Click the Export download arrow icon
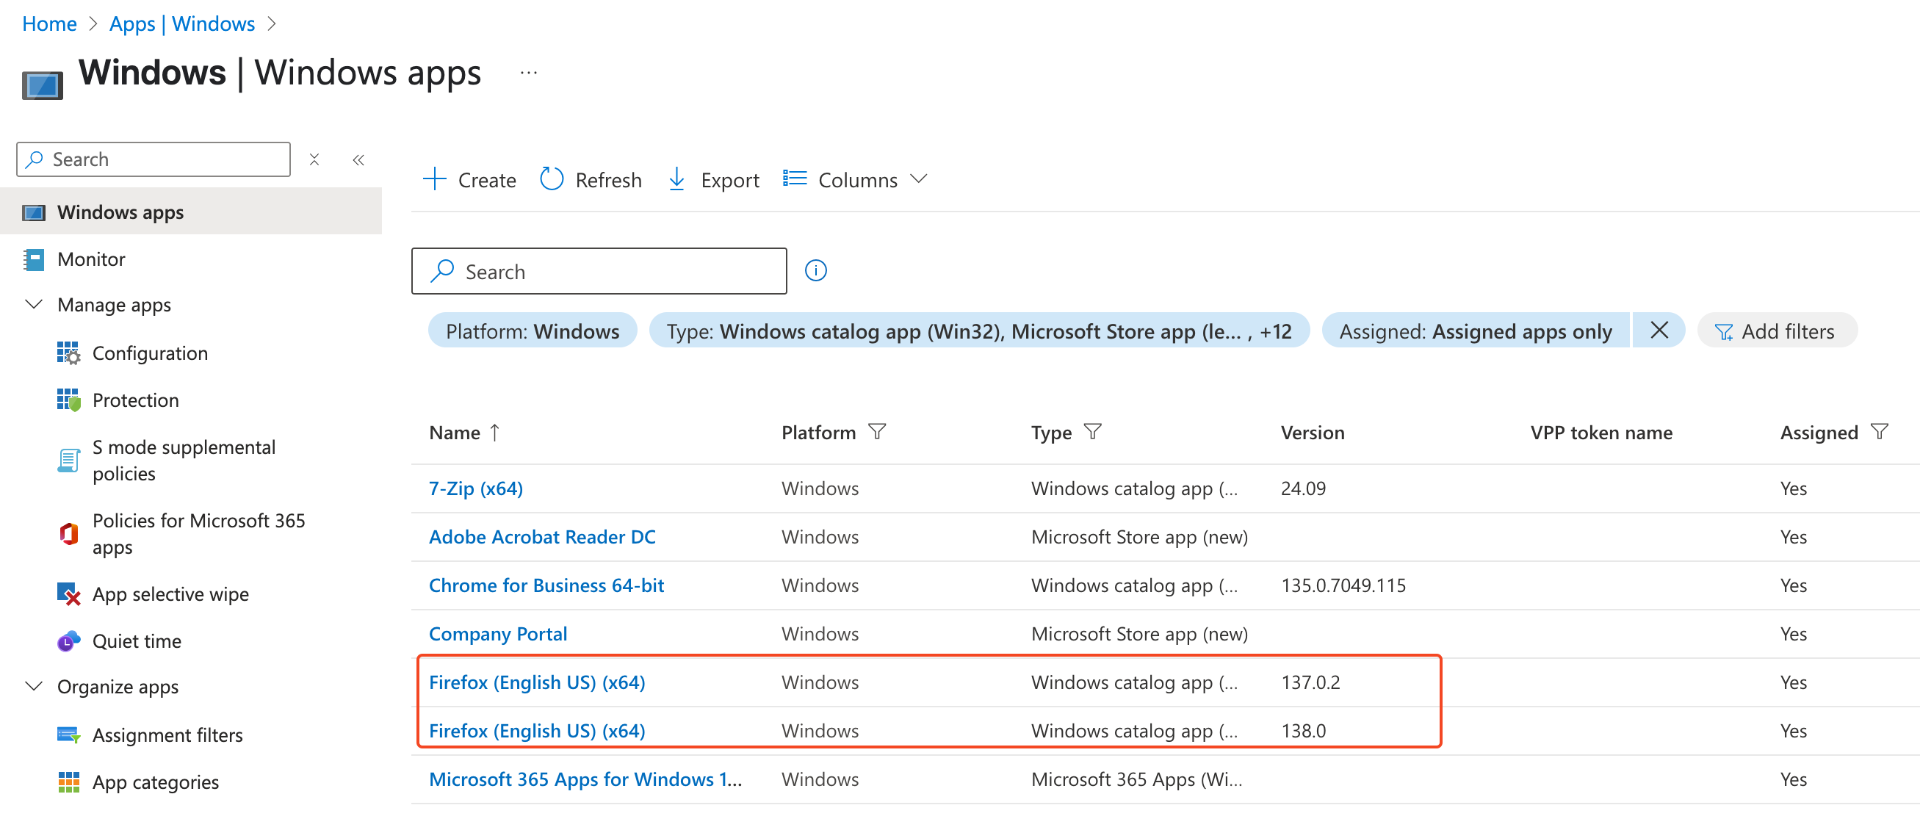 [x=677, y=179]
